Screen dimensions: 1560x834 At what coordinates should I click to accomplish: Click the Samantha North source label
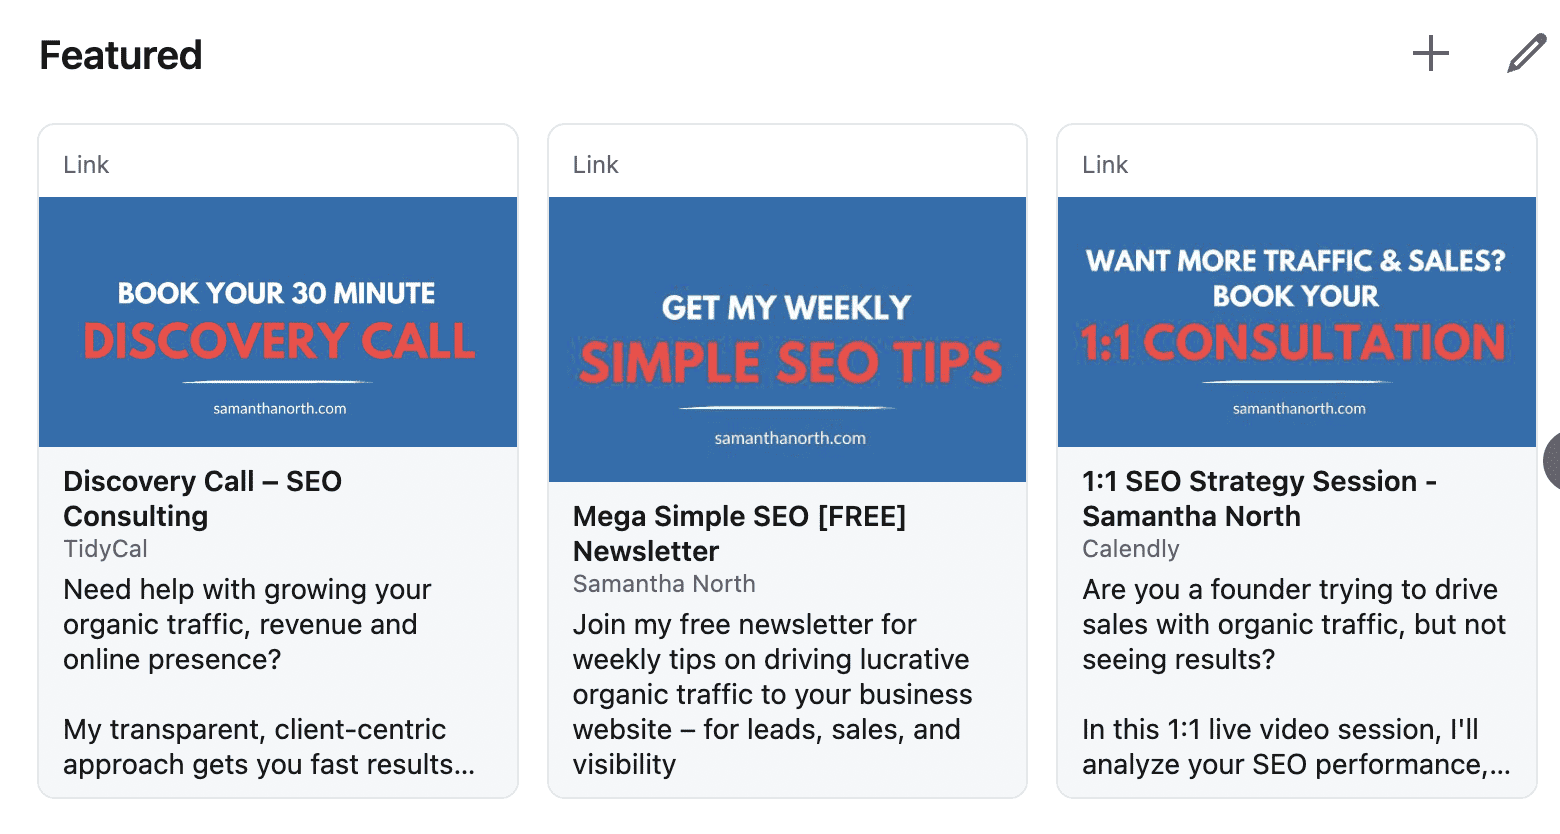click(663, 583)
